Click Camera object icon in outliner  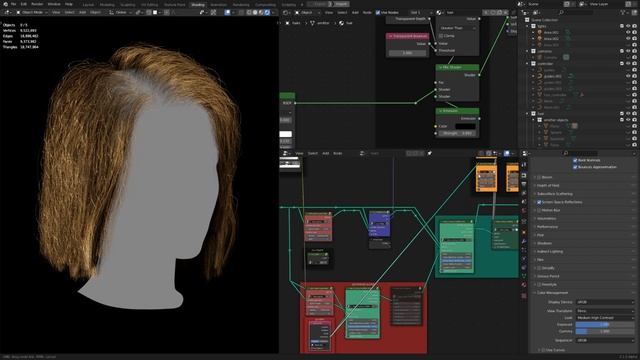(x=540, y=58)
